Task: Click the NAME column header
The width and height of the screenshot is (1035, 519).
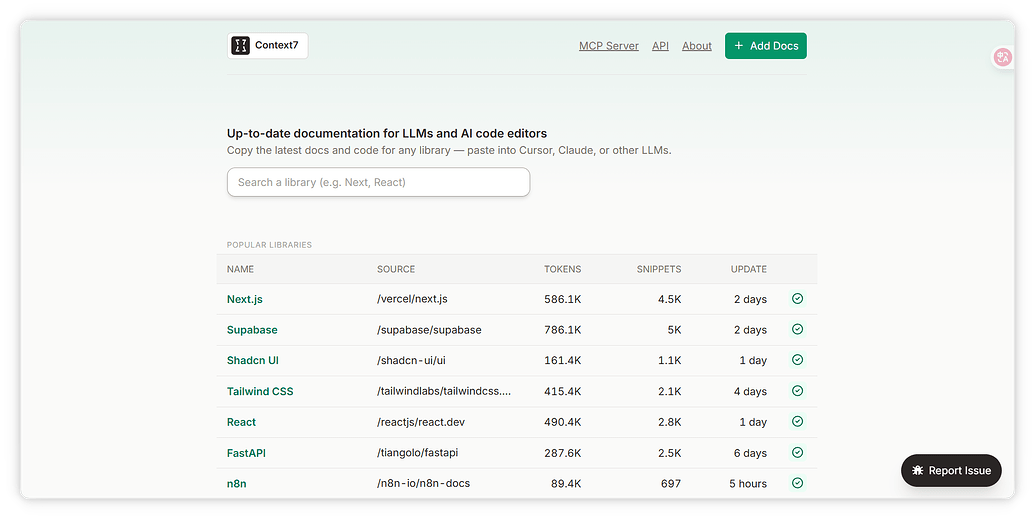Action: tap(240, 269)
